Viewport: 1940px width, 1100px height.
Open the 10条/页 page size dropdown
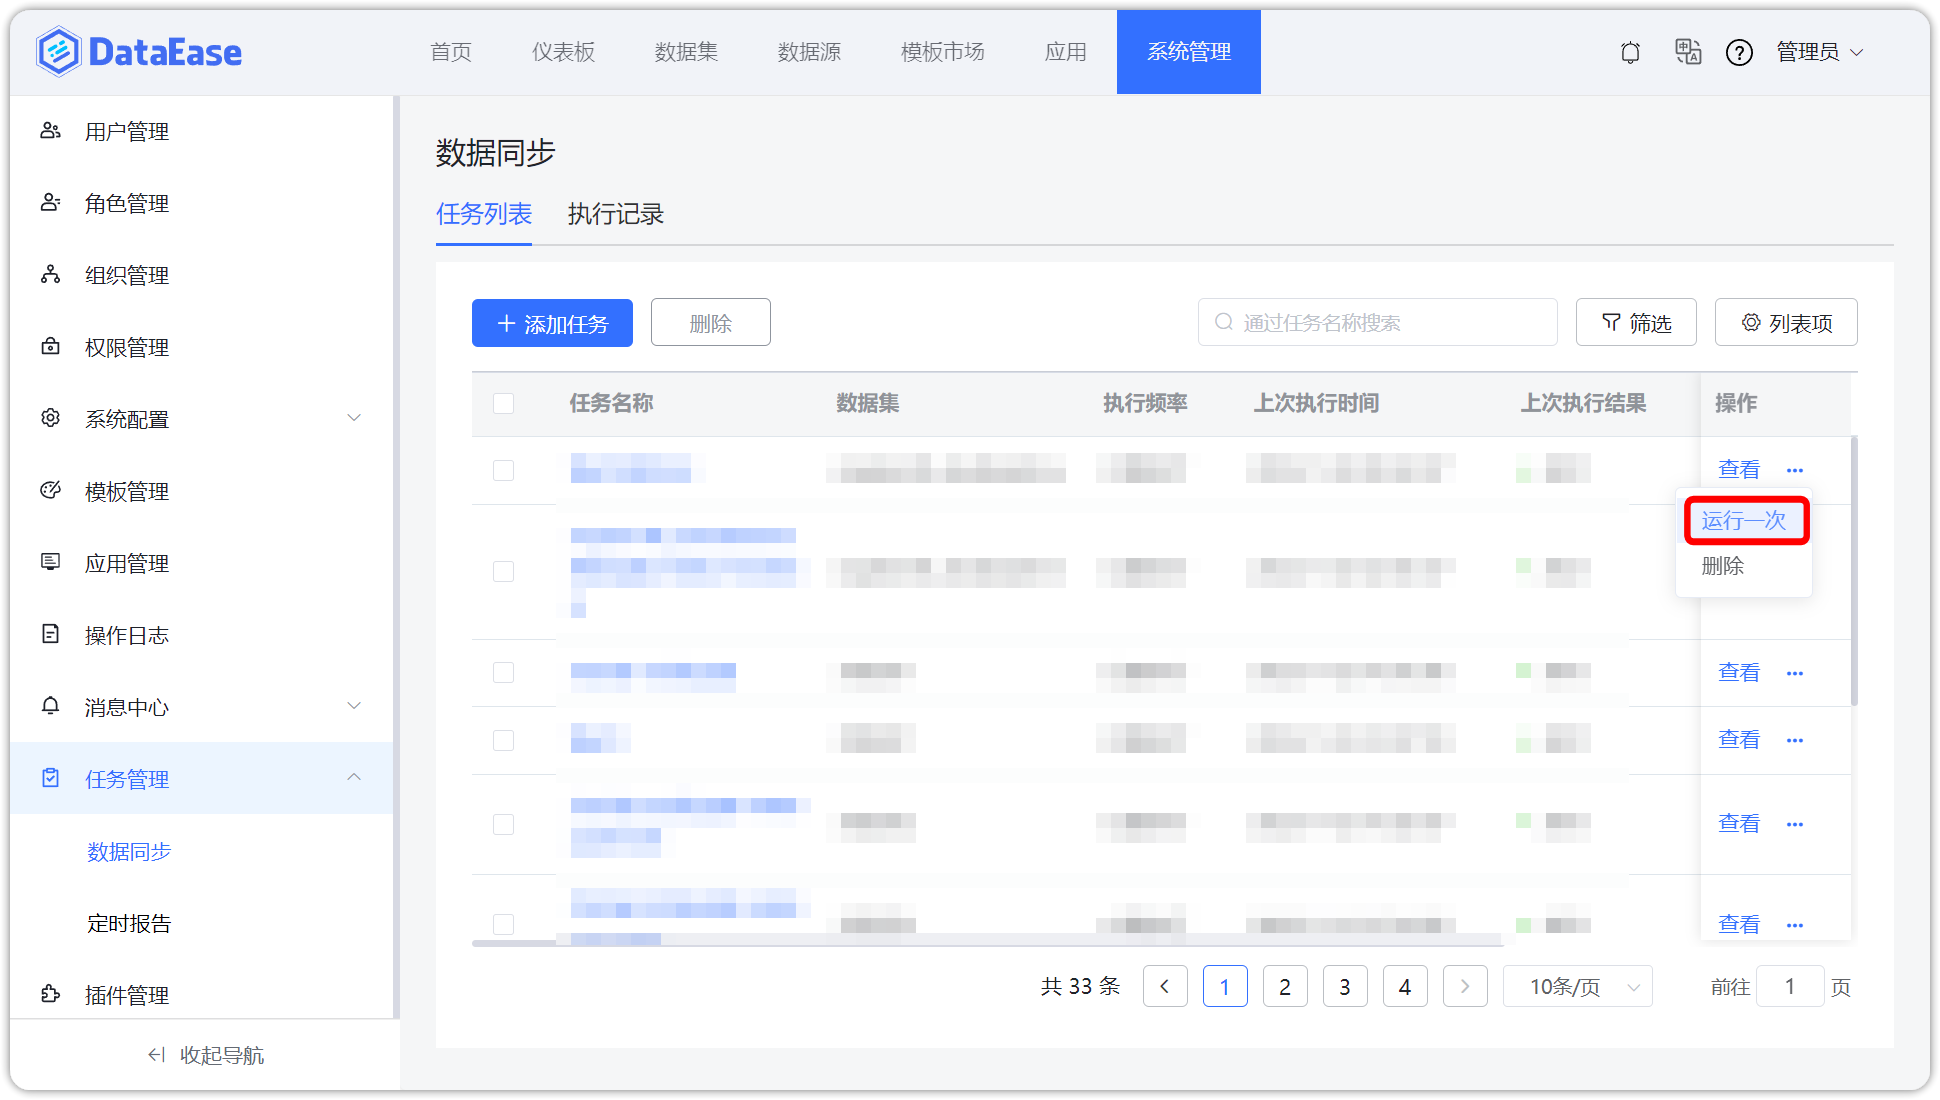[x=1577, y=986]
